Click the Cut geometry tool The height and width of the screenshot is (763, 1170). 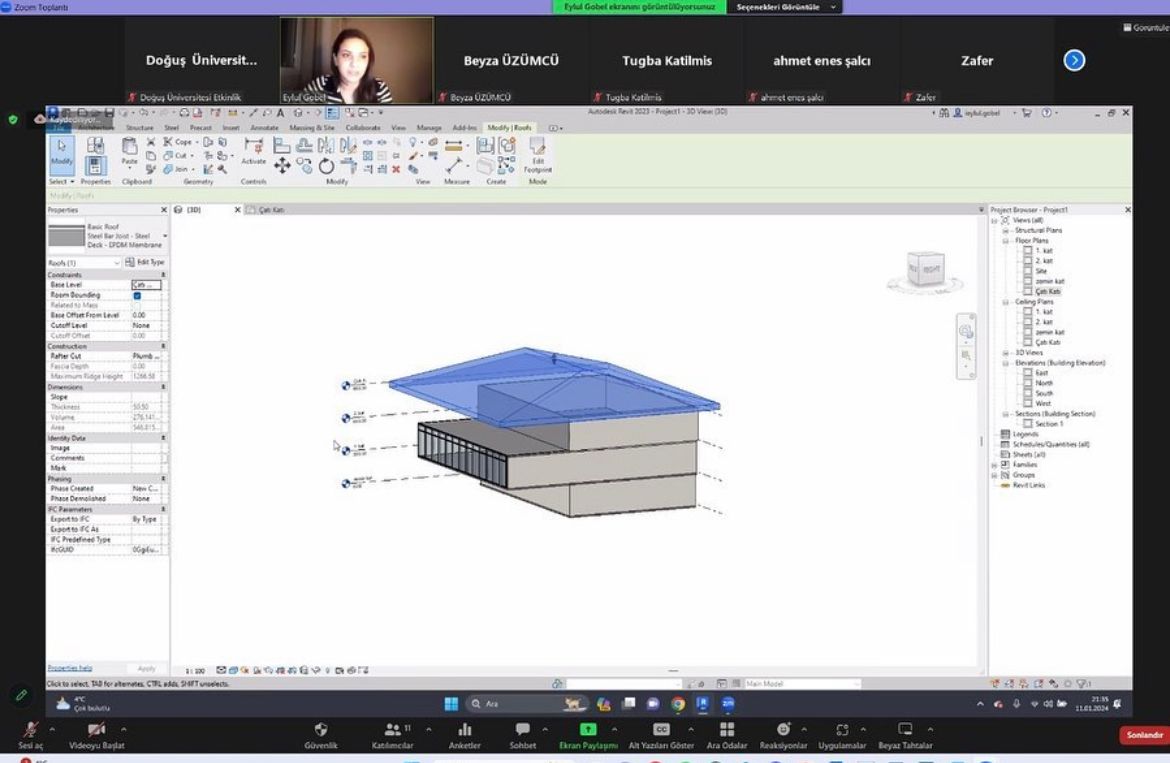point(176,156)
